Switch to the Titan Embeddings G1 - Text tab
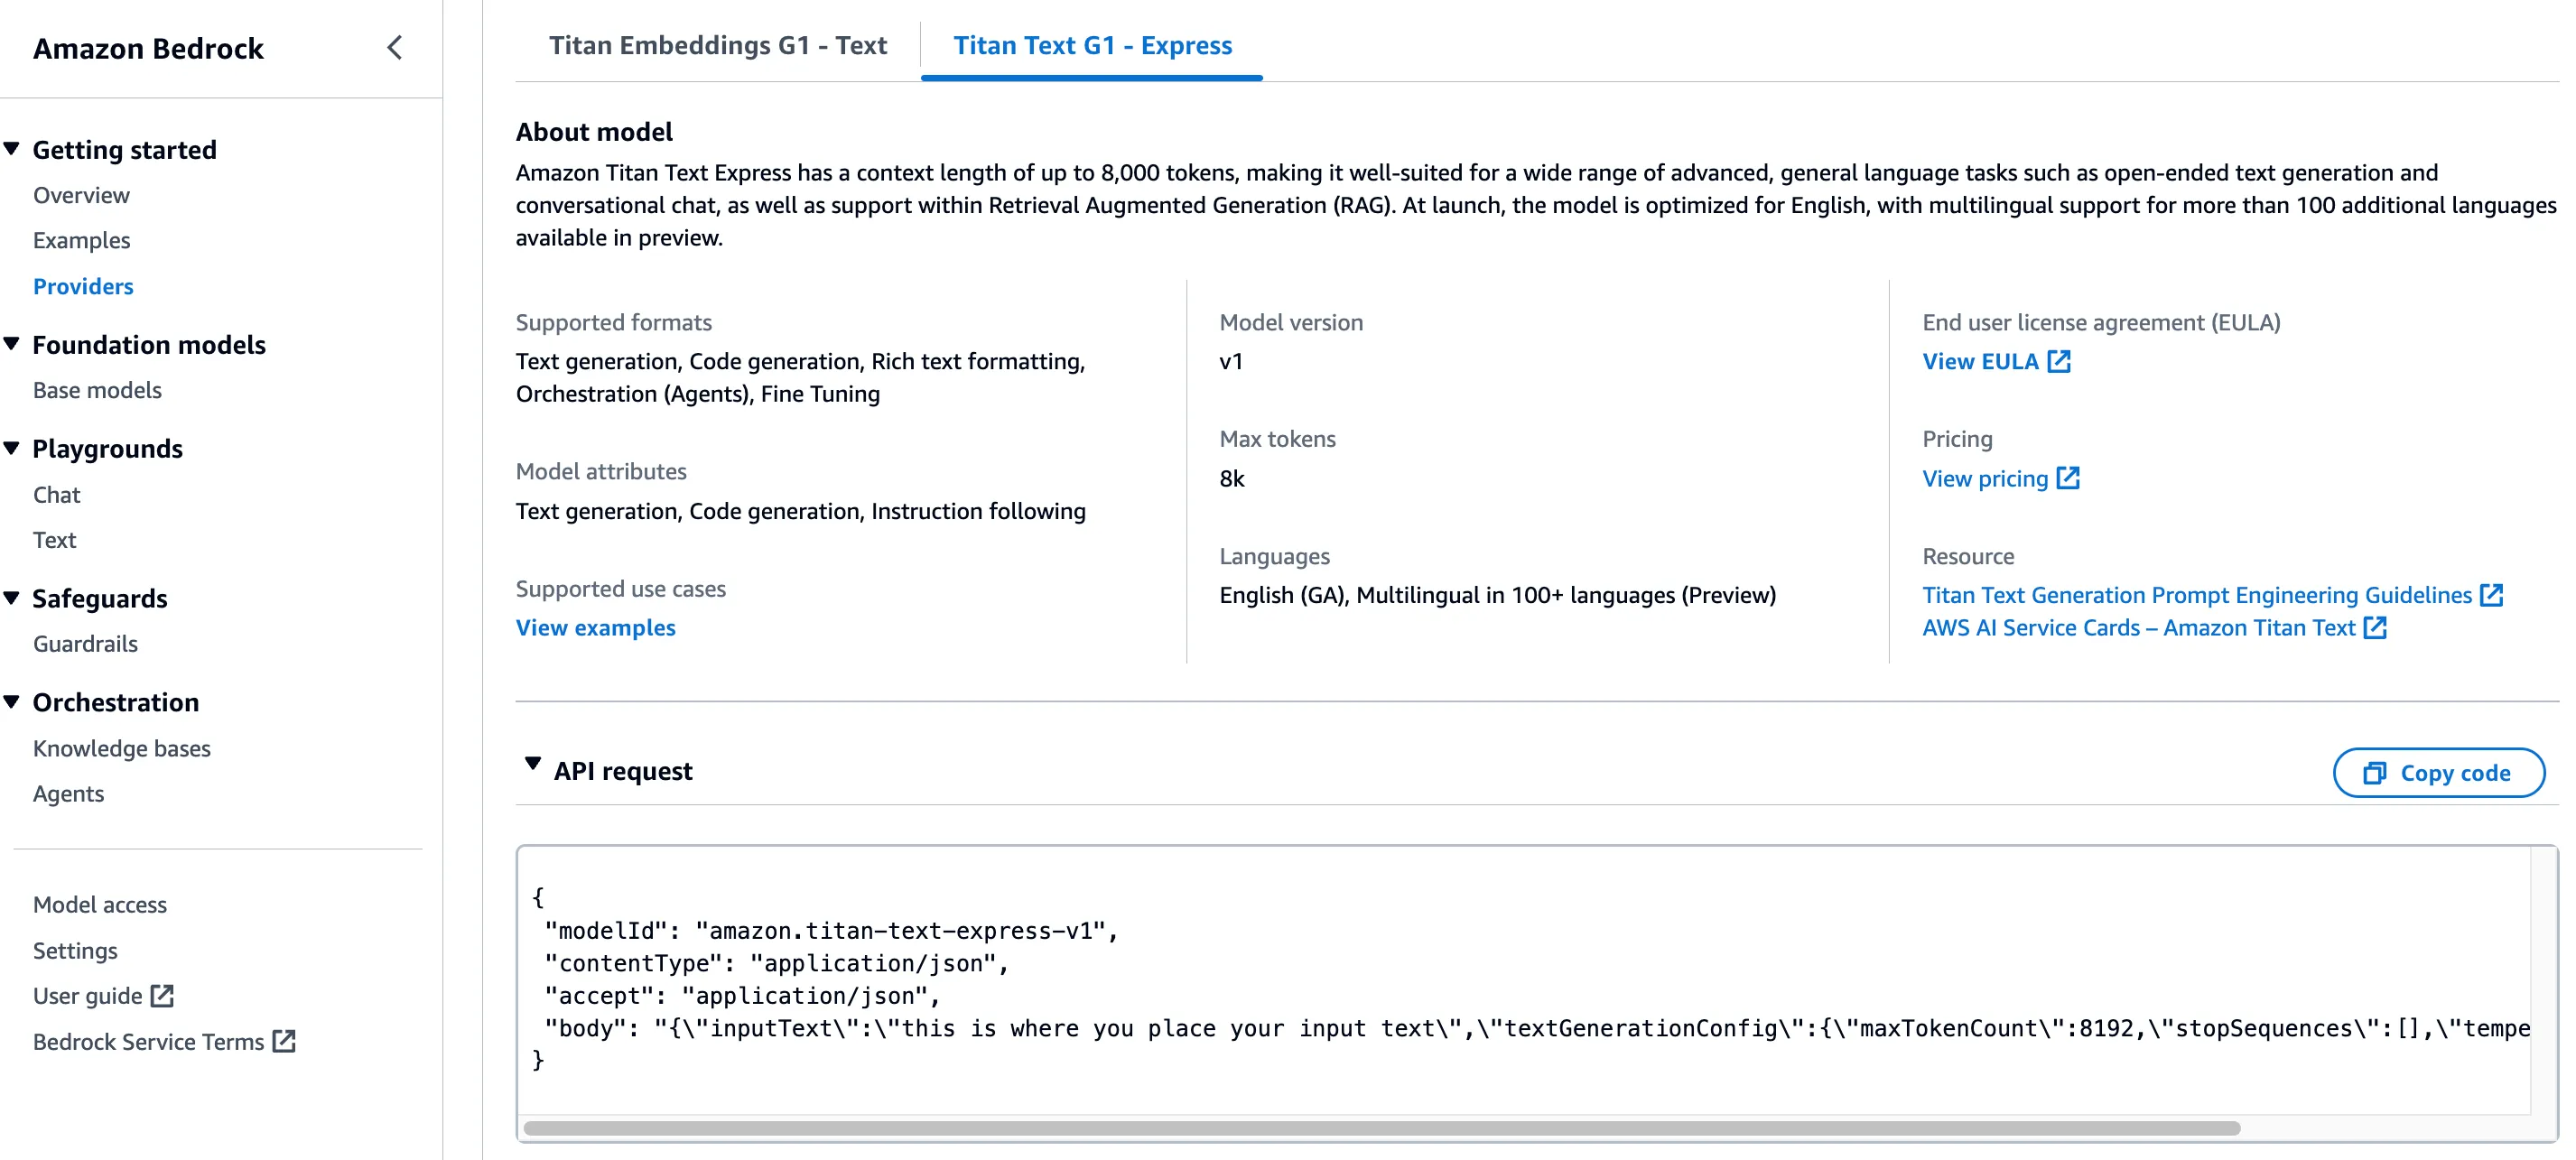 click(718, 45)
